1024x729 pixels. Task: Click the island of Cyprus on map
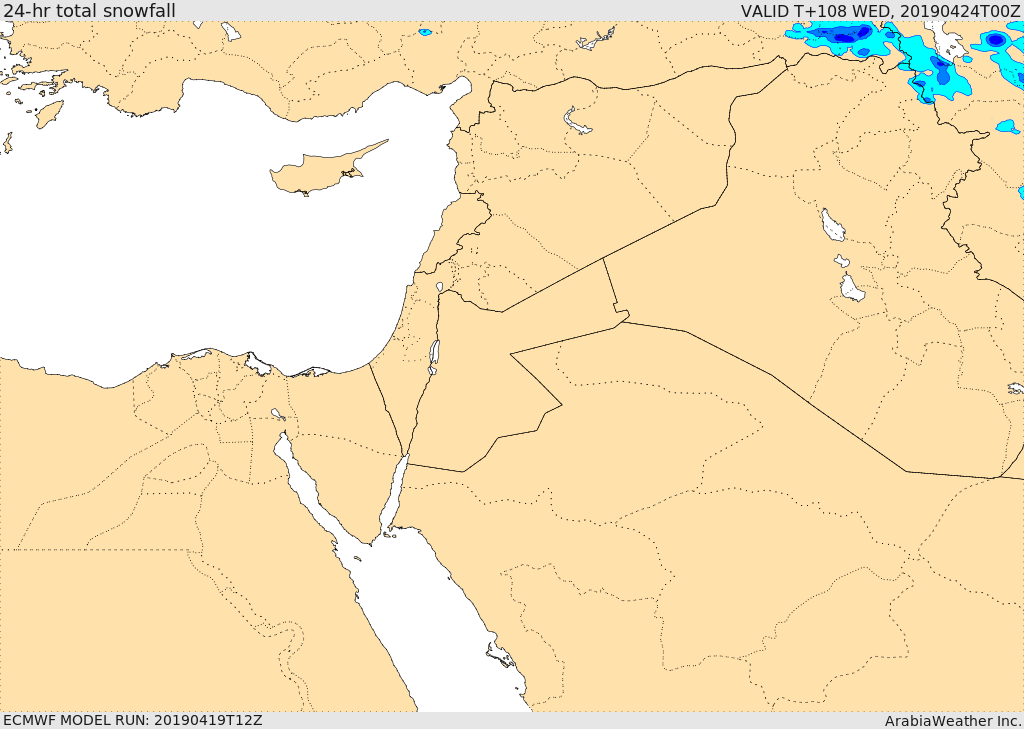(x=325, y=170)
